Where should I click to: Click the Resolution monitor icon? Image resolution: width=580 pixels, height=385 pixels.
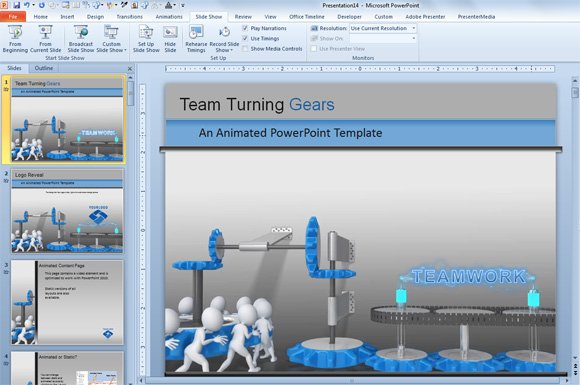point(314,28)
